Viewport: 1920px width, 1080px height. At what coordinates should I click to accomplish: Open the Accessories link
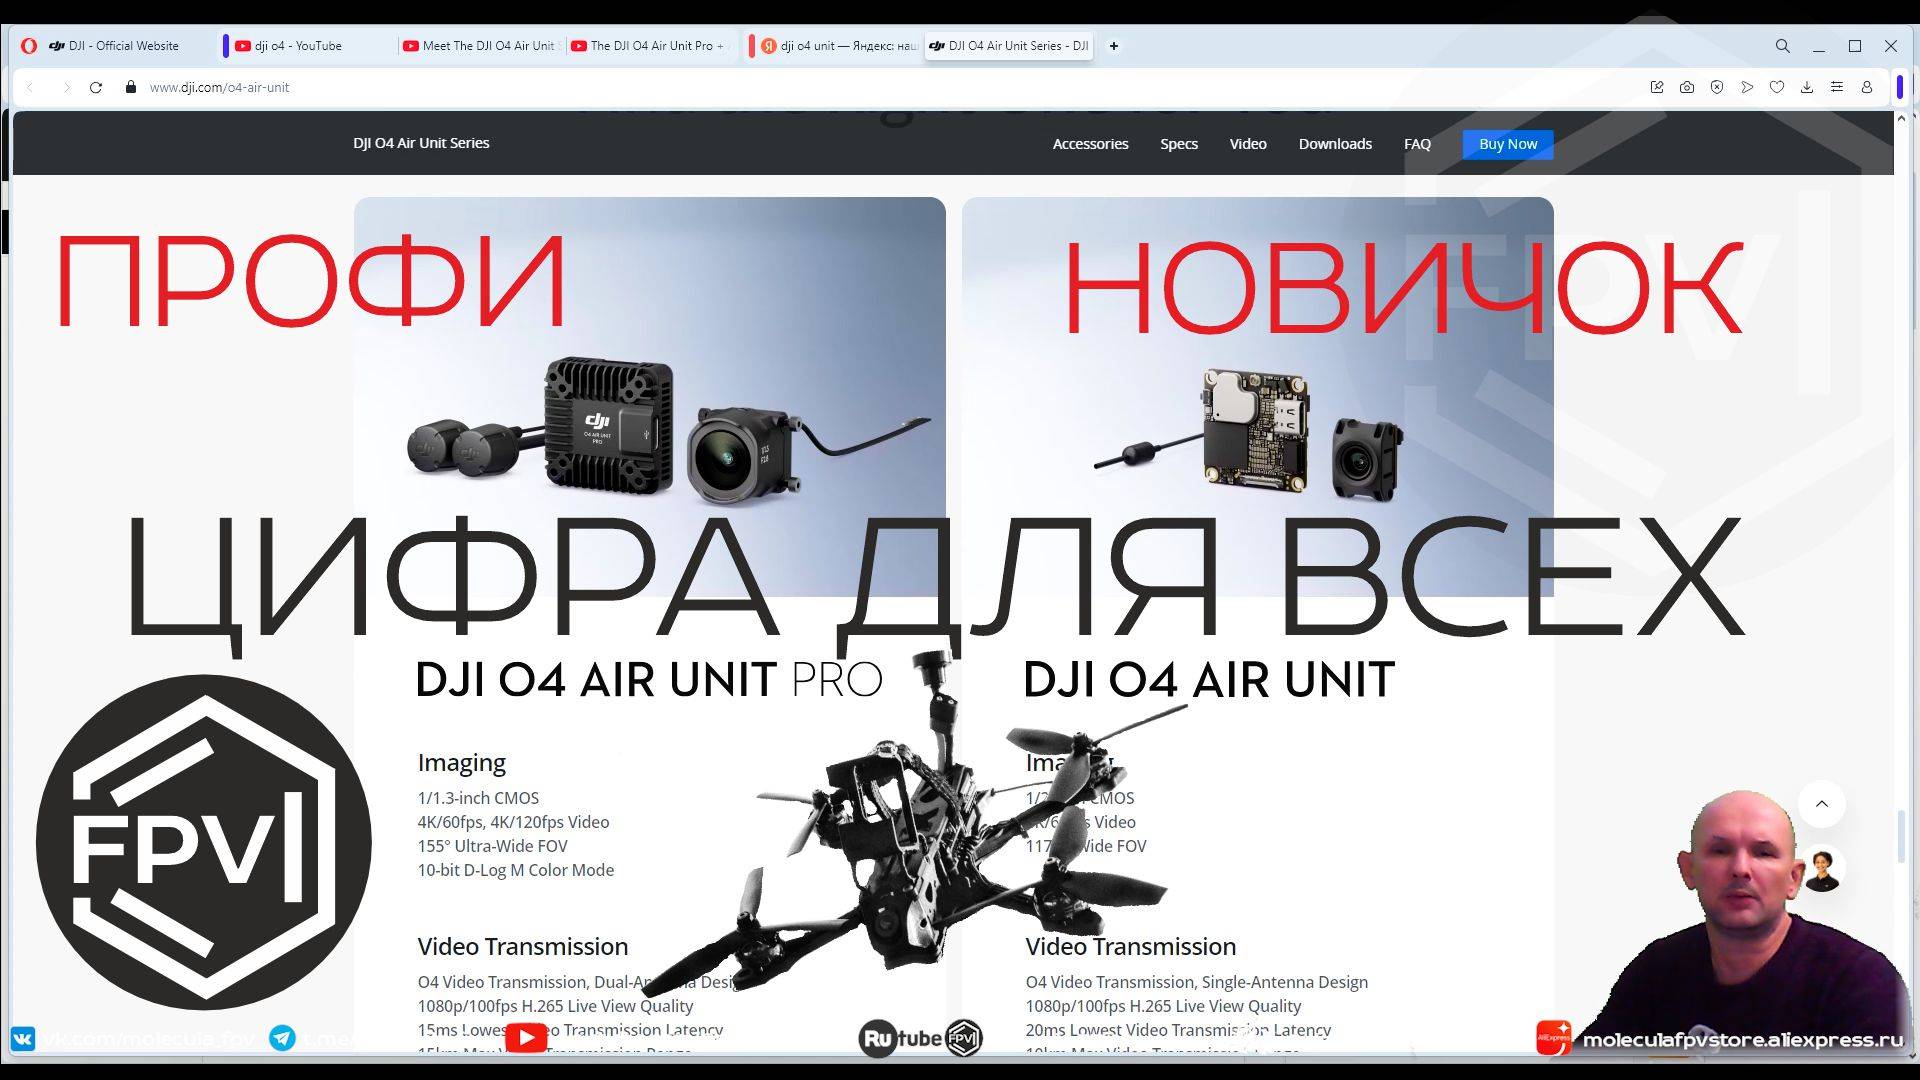point(1090,143)
